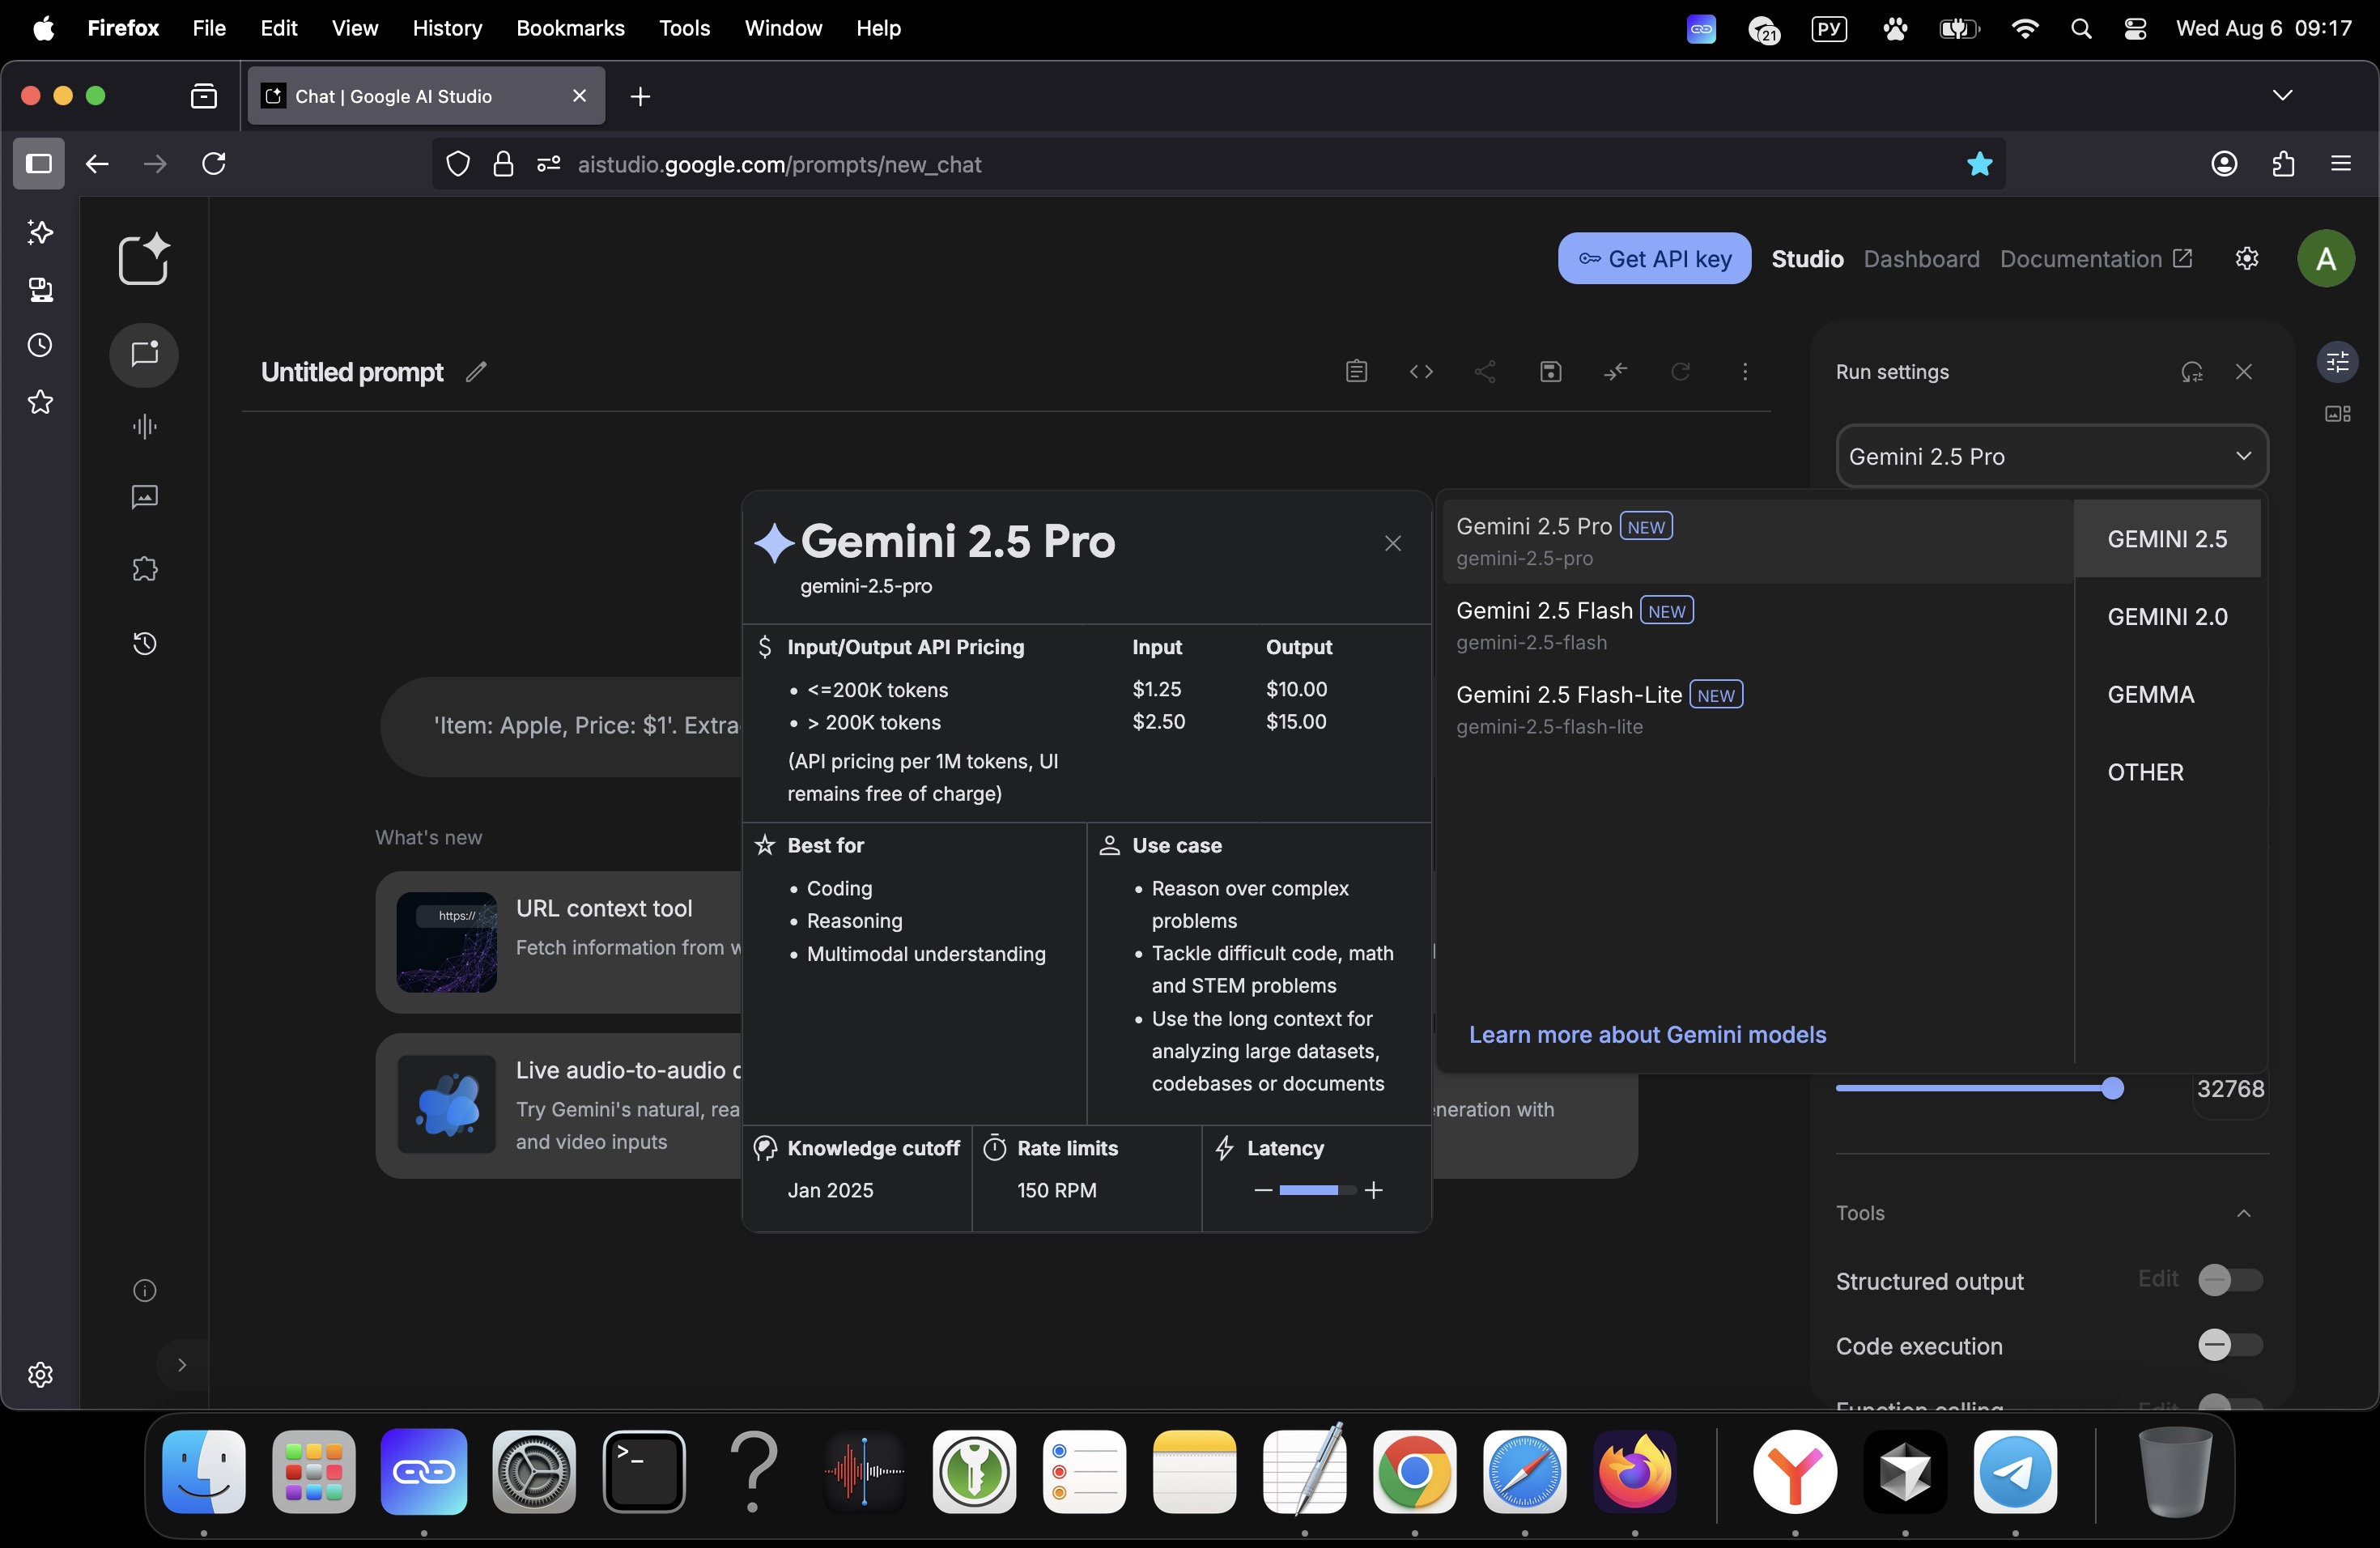Image resolution: width=2380 pixels, height=1548 pixels.
Task: Select the GEMMA model category
Action: coord(2150,695)
